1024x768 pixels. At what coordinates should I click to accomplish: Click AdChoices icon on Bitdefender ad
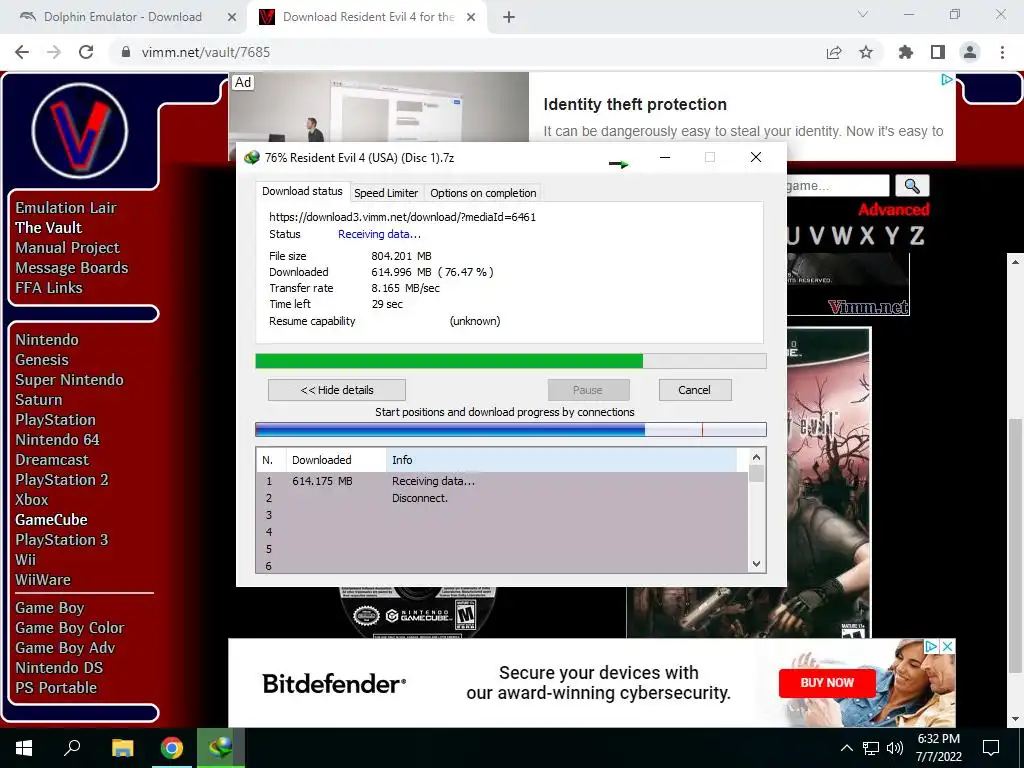(932, 647)
